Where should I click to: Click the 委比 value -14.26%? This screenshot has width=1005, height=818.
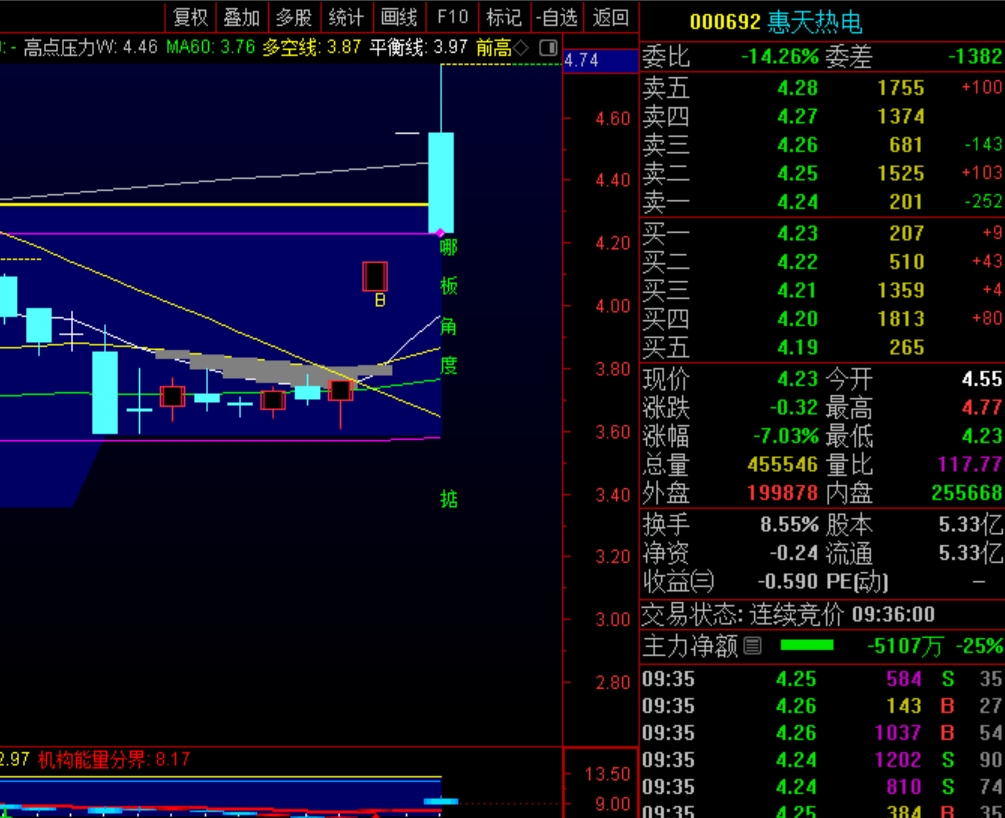point(779,57)
